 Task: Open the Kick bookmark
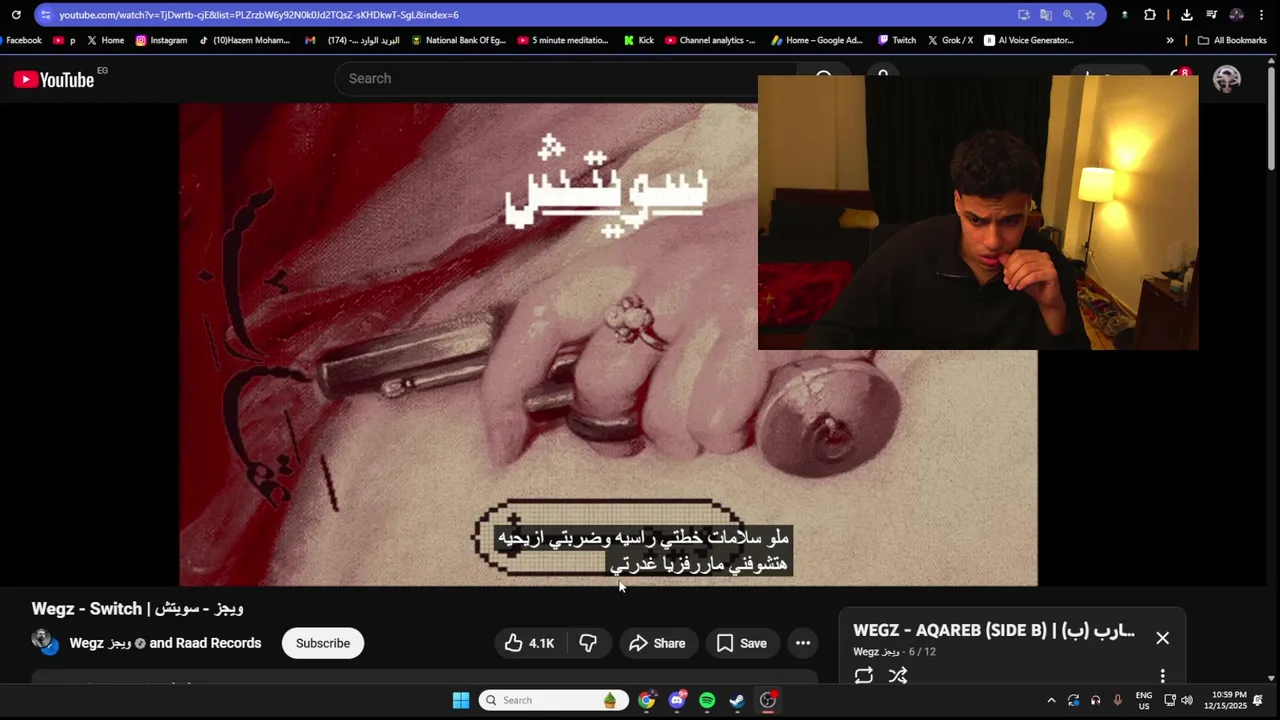[638, 41]
